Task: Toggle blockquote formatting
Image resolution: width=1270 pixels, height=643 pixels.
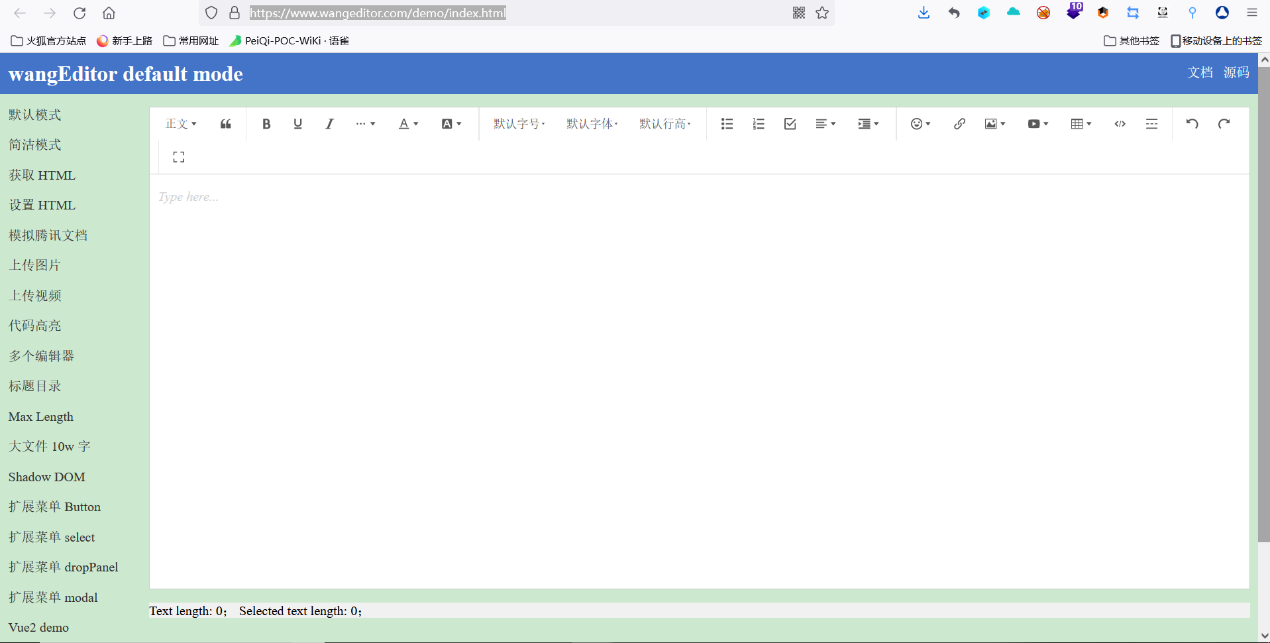Action: pos(226,124)
